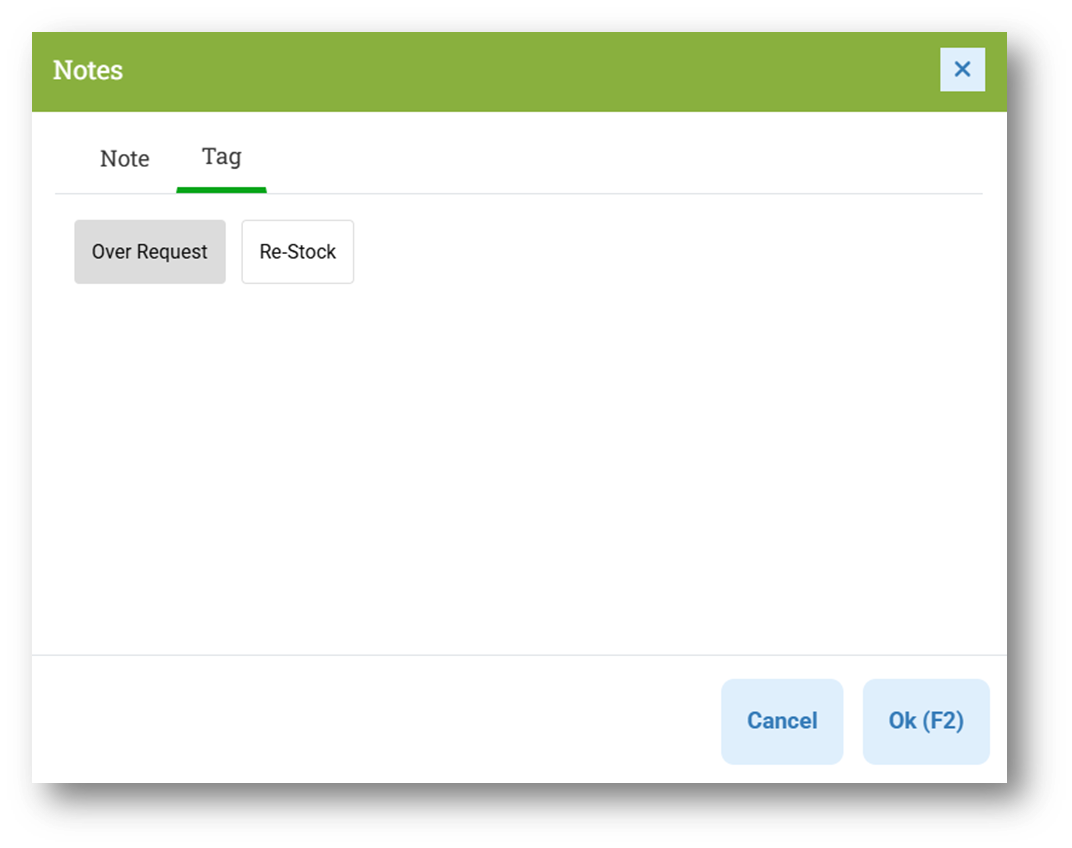Deselect the highlighted Over Request tag
Screen dimensions: 1072x848
click(x=150, y=252)
